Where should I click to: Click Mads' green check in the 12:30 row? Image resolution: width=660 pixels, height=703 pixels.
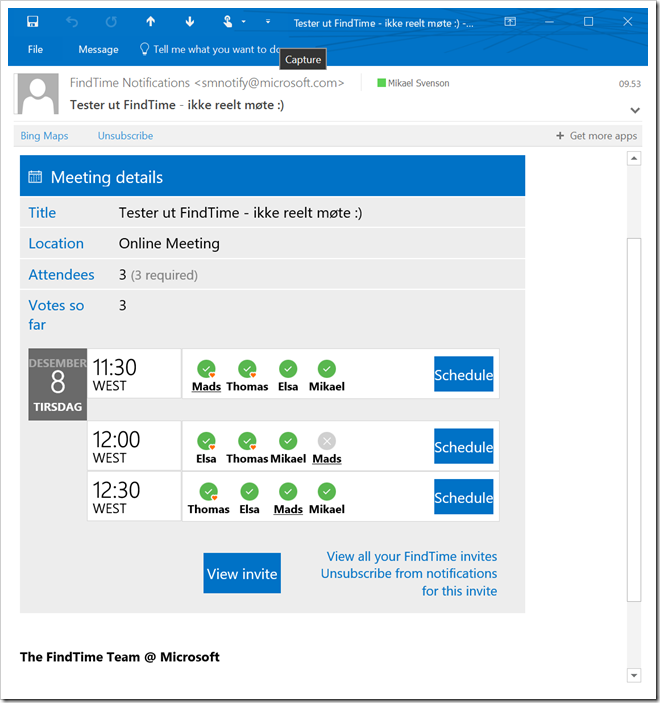click(288, 492)
